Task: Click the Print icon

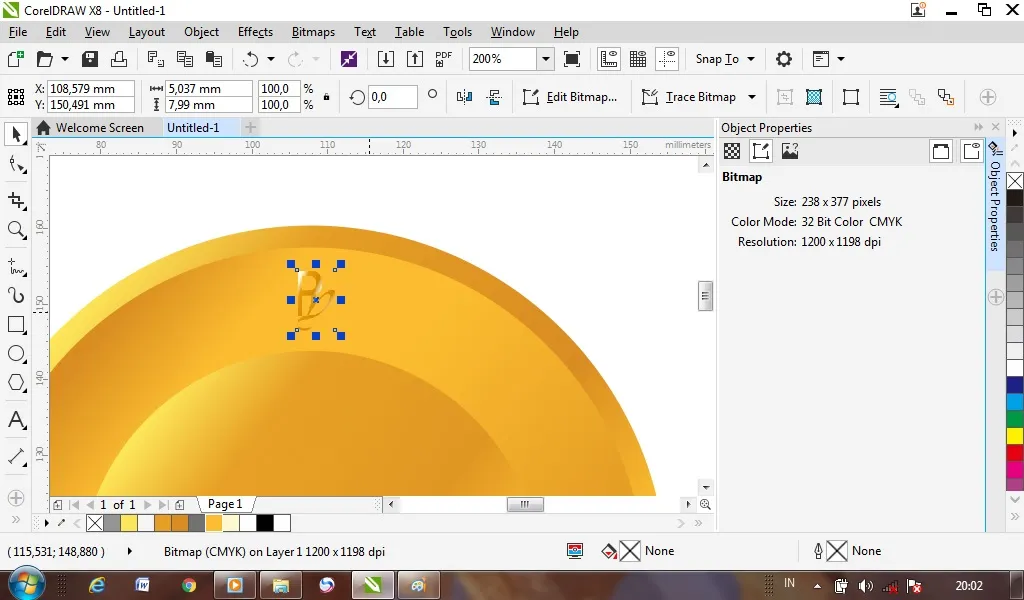Action: pos(119,59)
